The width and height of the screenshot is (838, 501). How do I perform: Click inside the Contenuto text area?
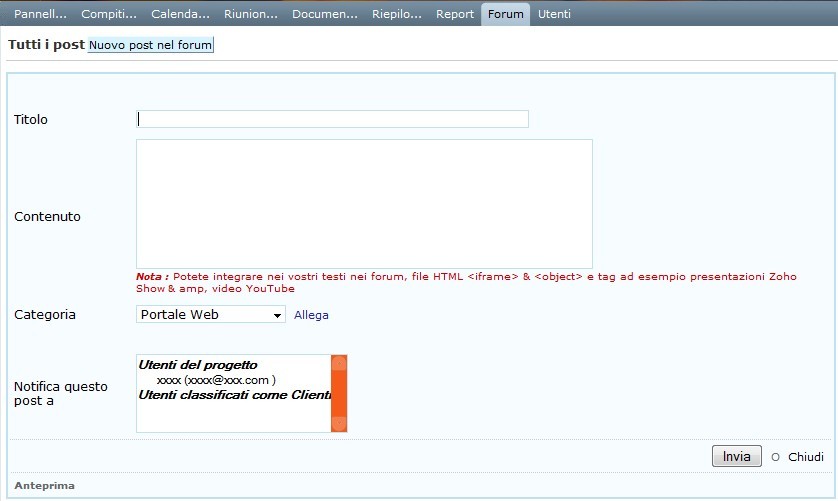click(364, 204)
